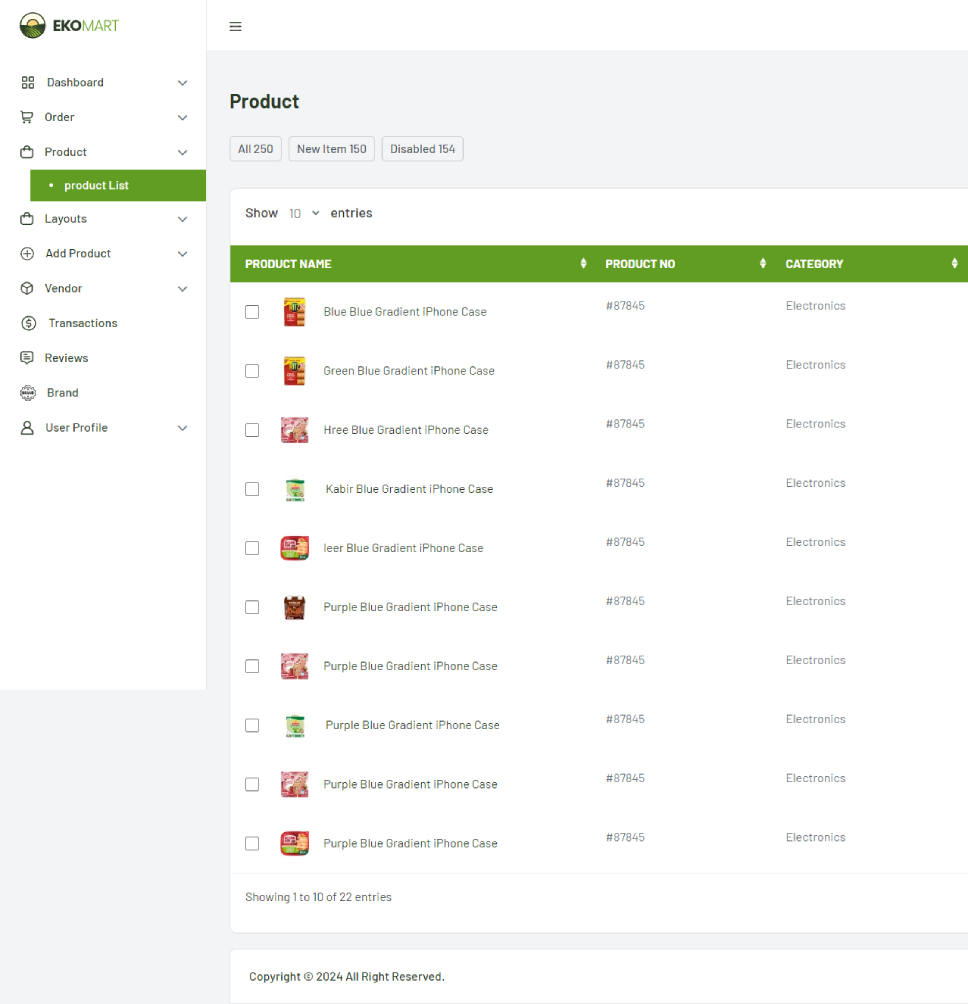Click thumbnail of Kabir Blue Gradient iPhone Case
The width and height of the screenshot is (968, 1004).
click(x=295, y=489)
